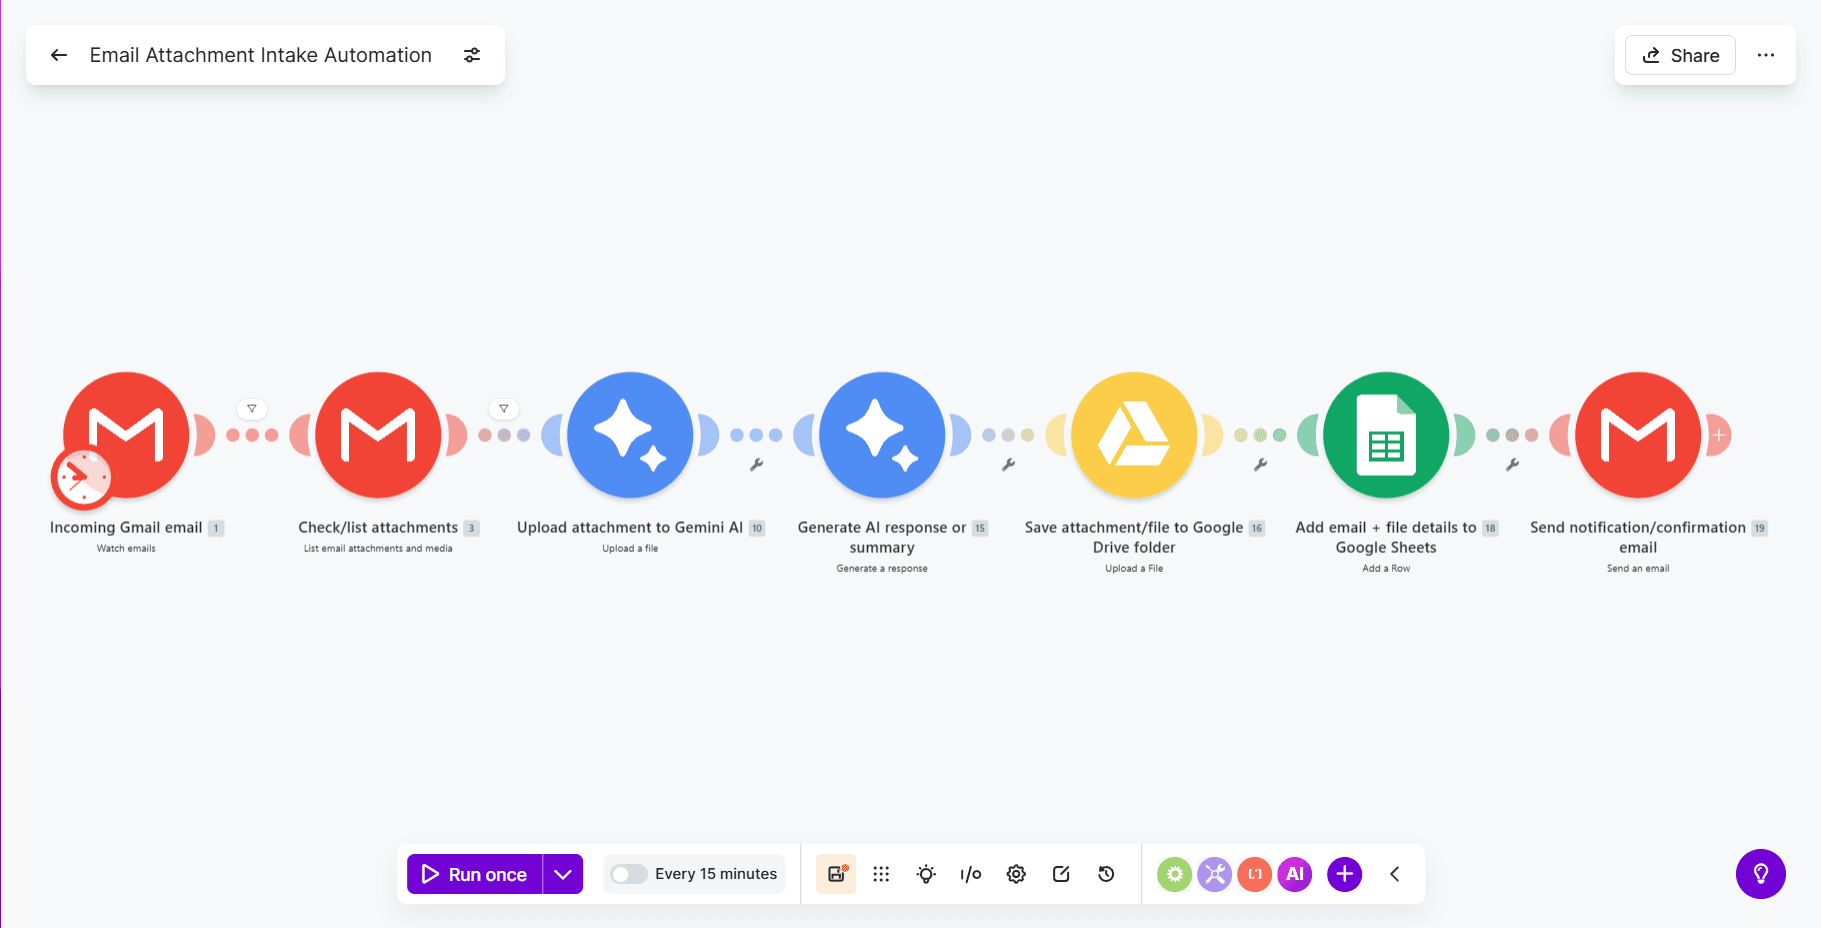Open the purple help lightbulb button
1821x928 pixels.
(x=1761, y=874)
